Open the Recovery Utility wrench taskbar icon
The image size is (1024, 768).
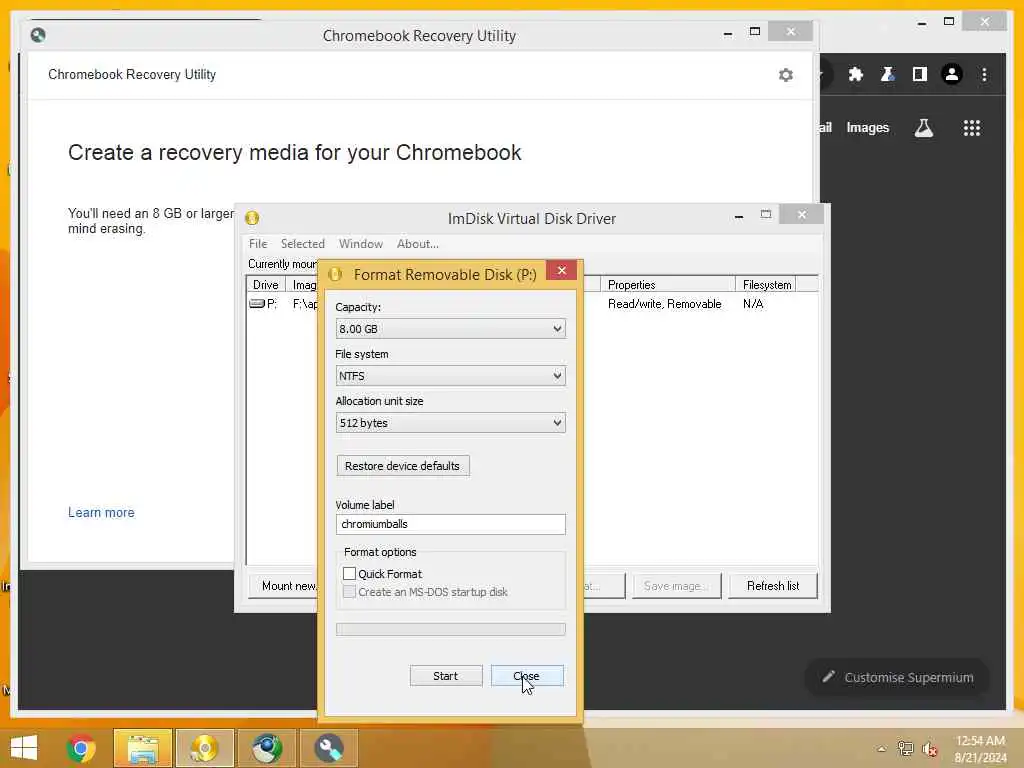point(329,748)
